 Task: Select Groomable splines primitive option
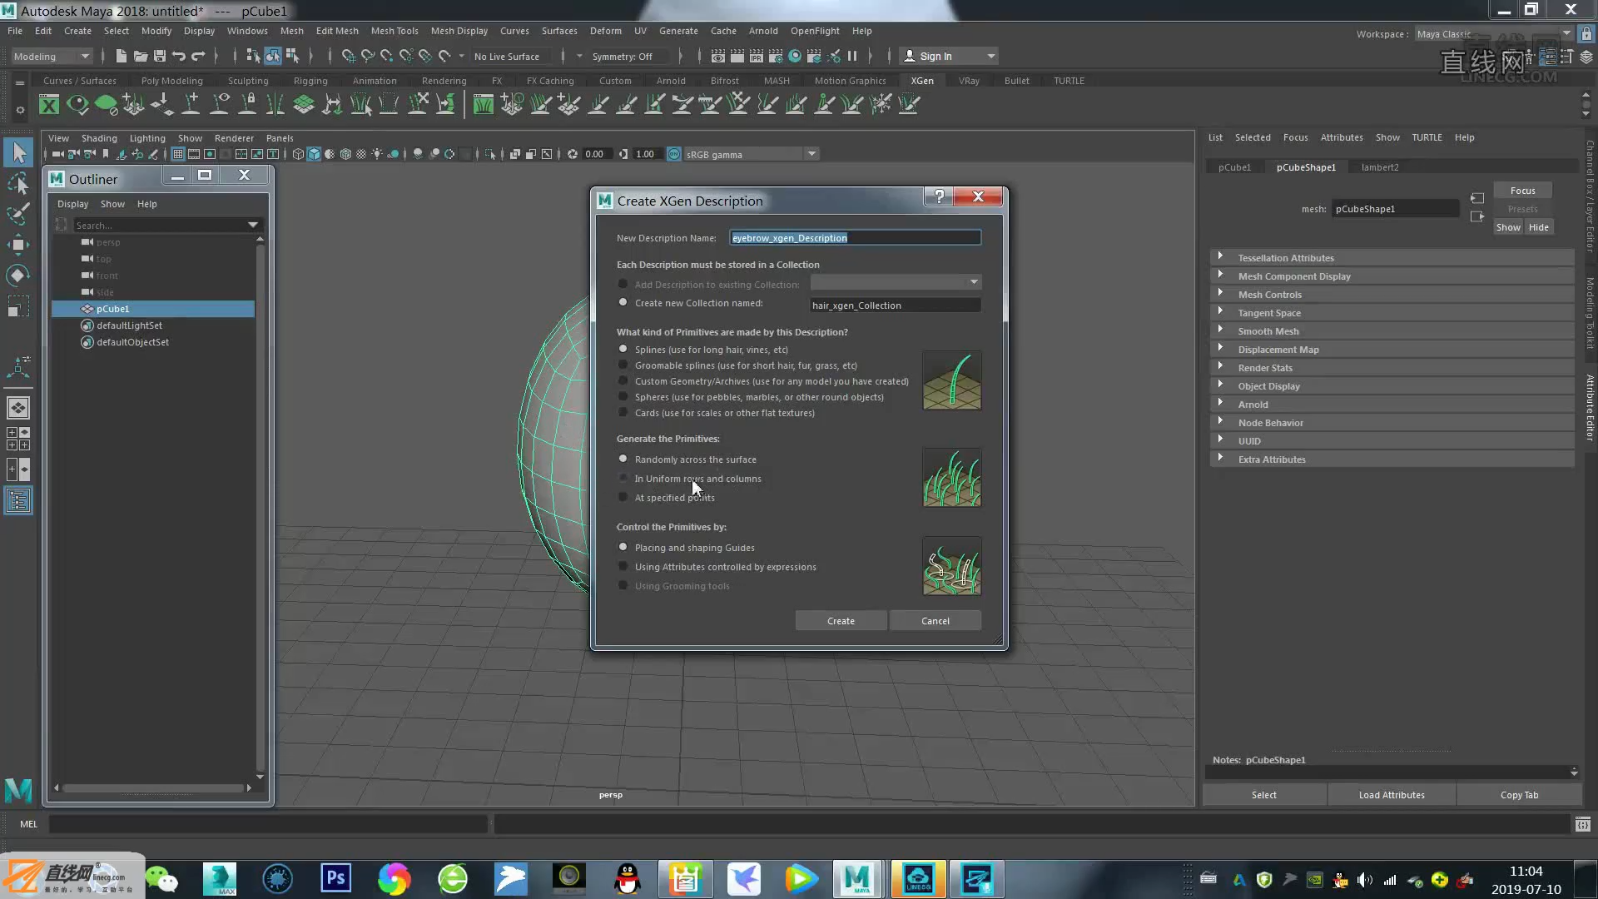623,365
